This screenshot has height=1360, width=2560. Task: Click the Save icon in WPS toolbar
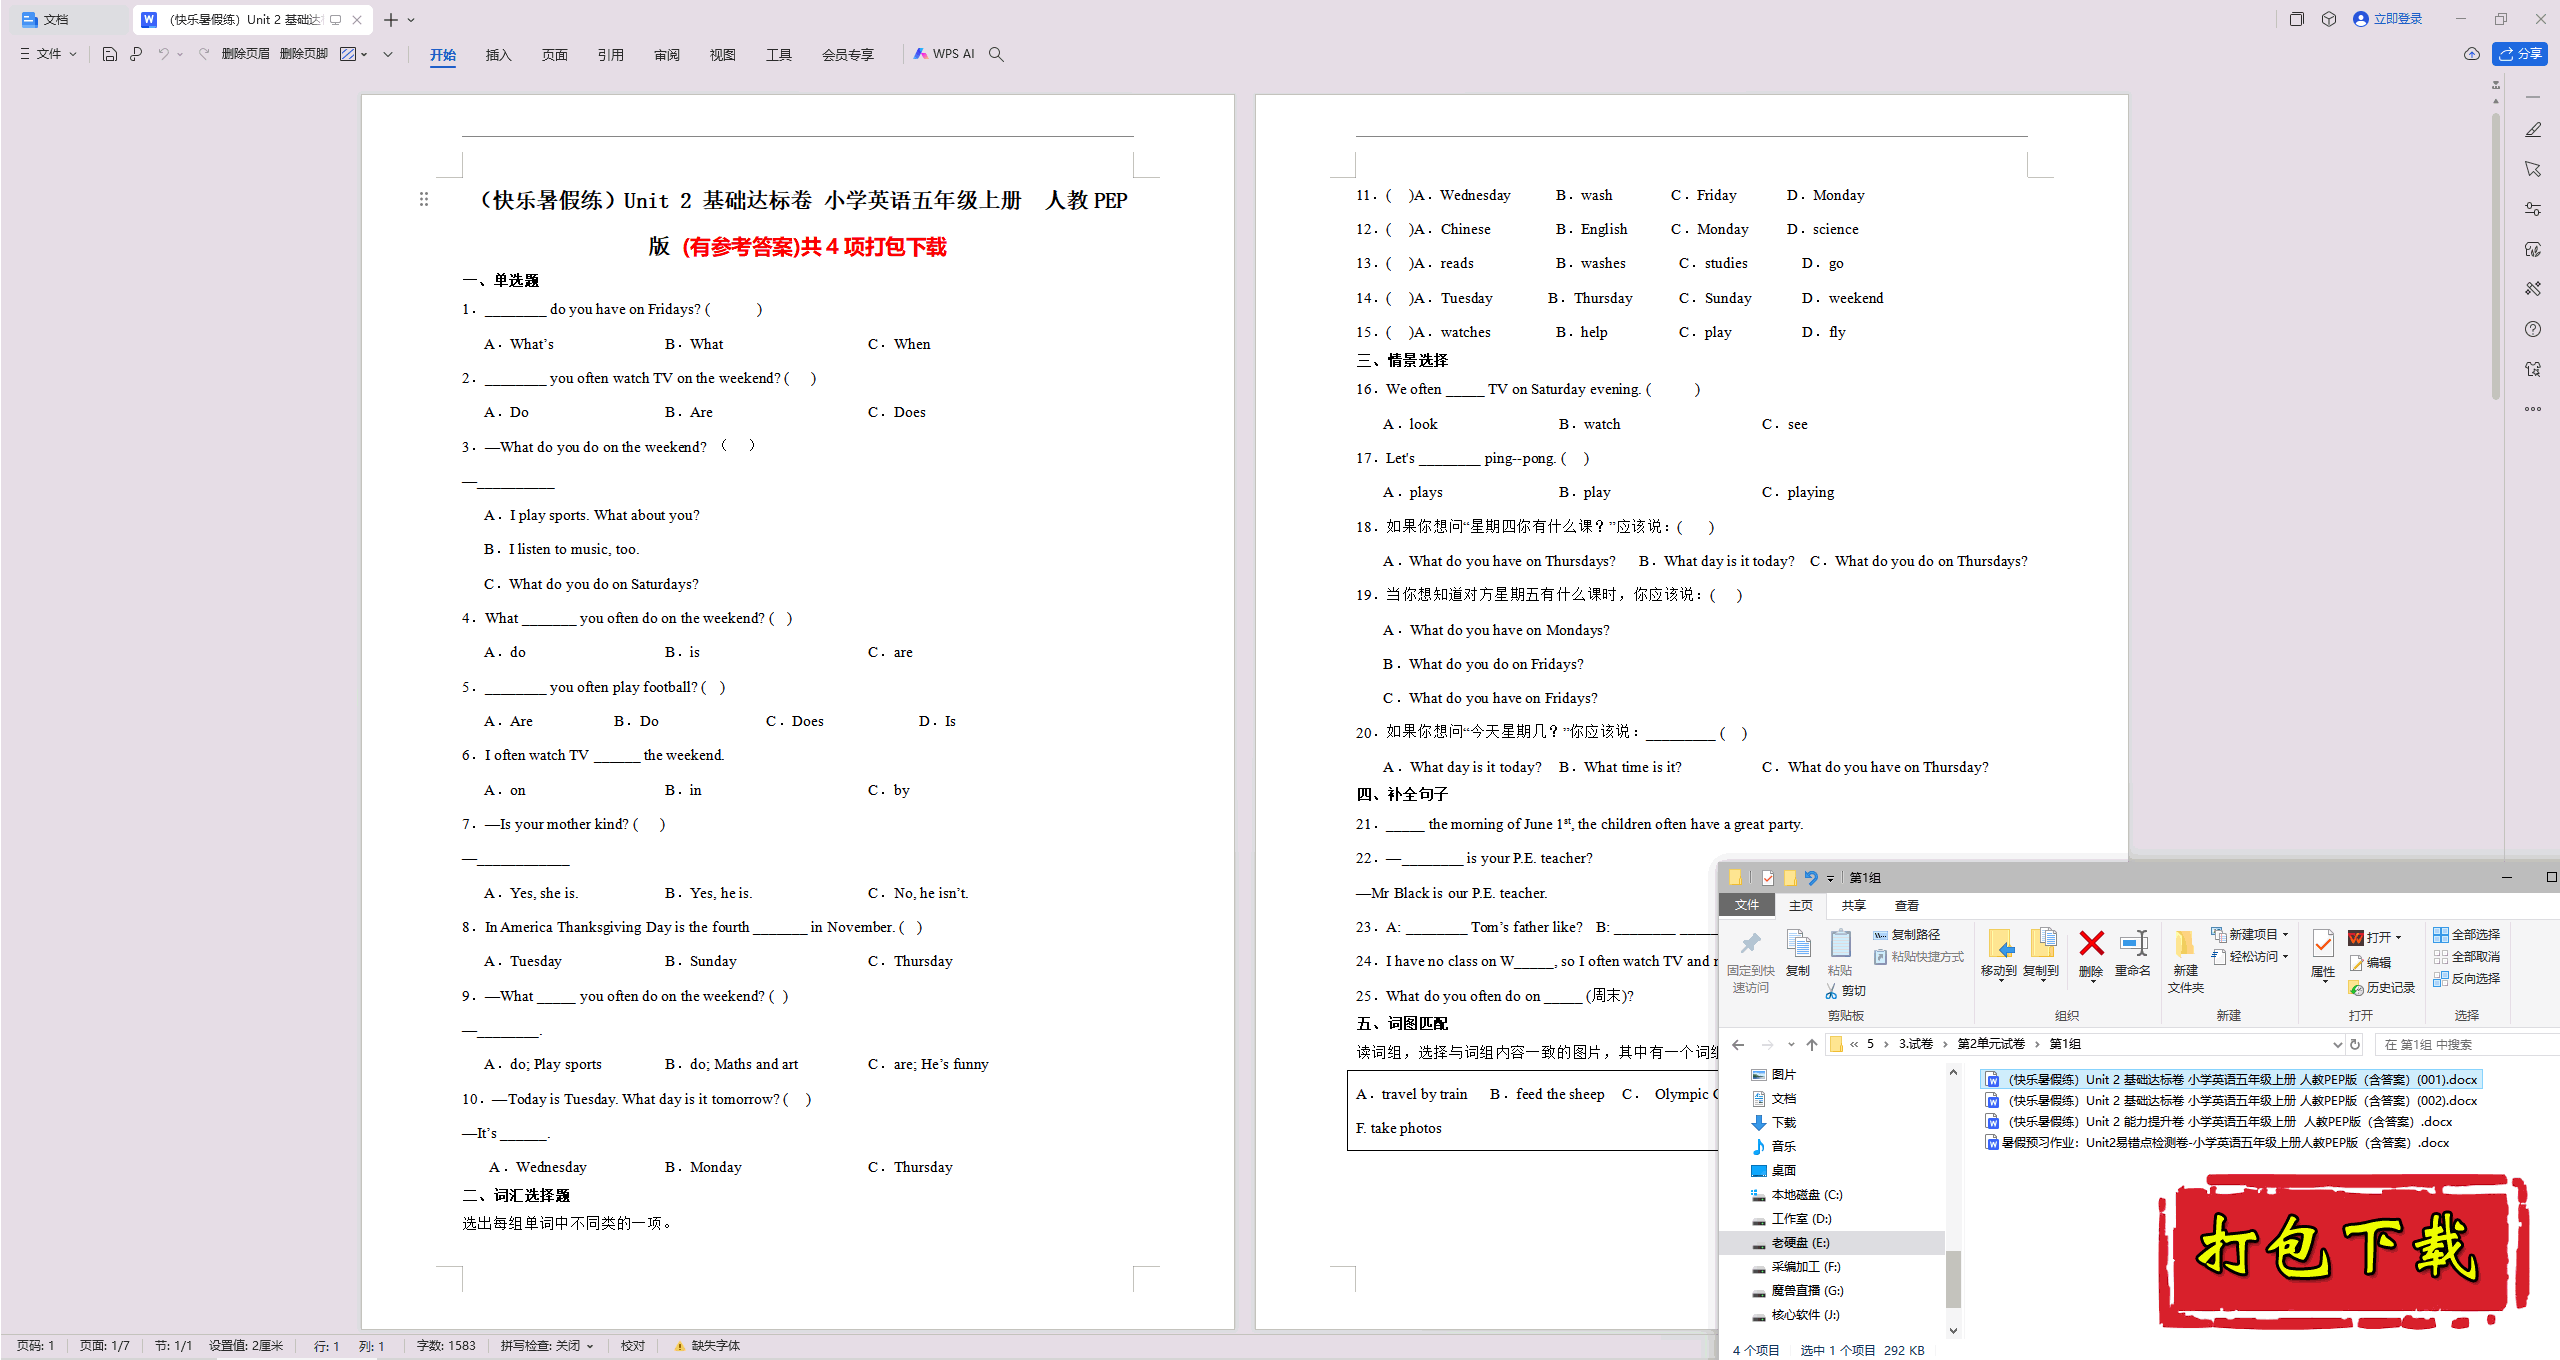pyautogui.click(x=110, y=54)
